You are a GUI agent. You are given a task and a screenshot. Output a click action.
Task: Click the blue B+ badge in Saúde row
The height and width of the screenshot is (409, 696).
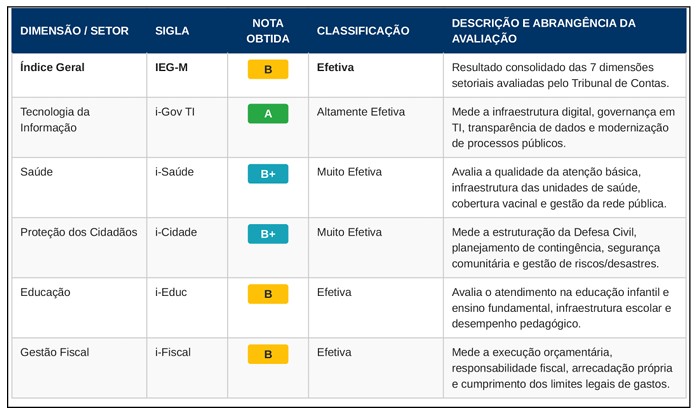pyautogui.click(x=268, y=174)
